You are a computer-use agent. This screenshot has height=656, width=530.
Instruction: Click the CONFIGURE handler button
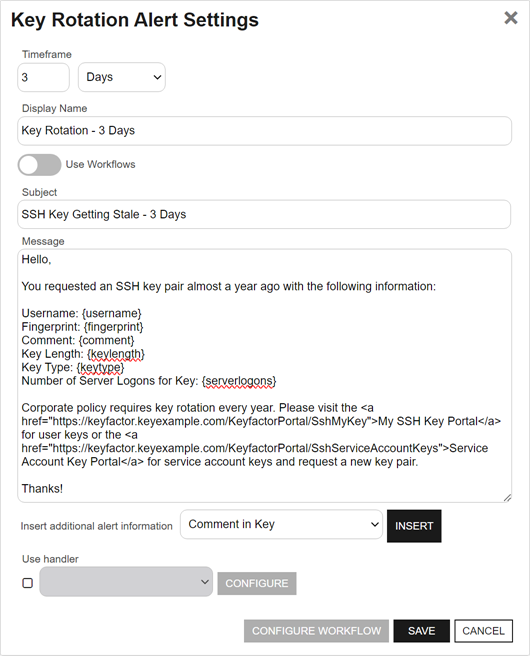pyautogui.click(x=257, y=584)
